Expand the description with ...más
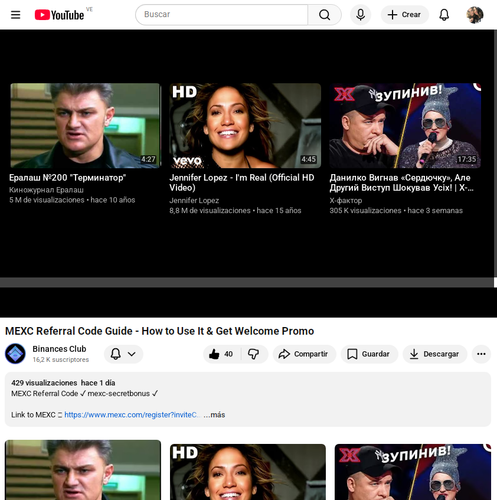Screen dimensions: 497x500 (214, 415)
